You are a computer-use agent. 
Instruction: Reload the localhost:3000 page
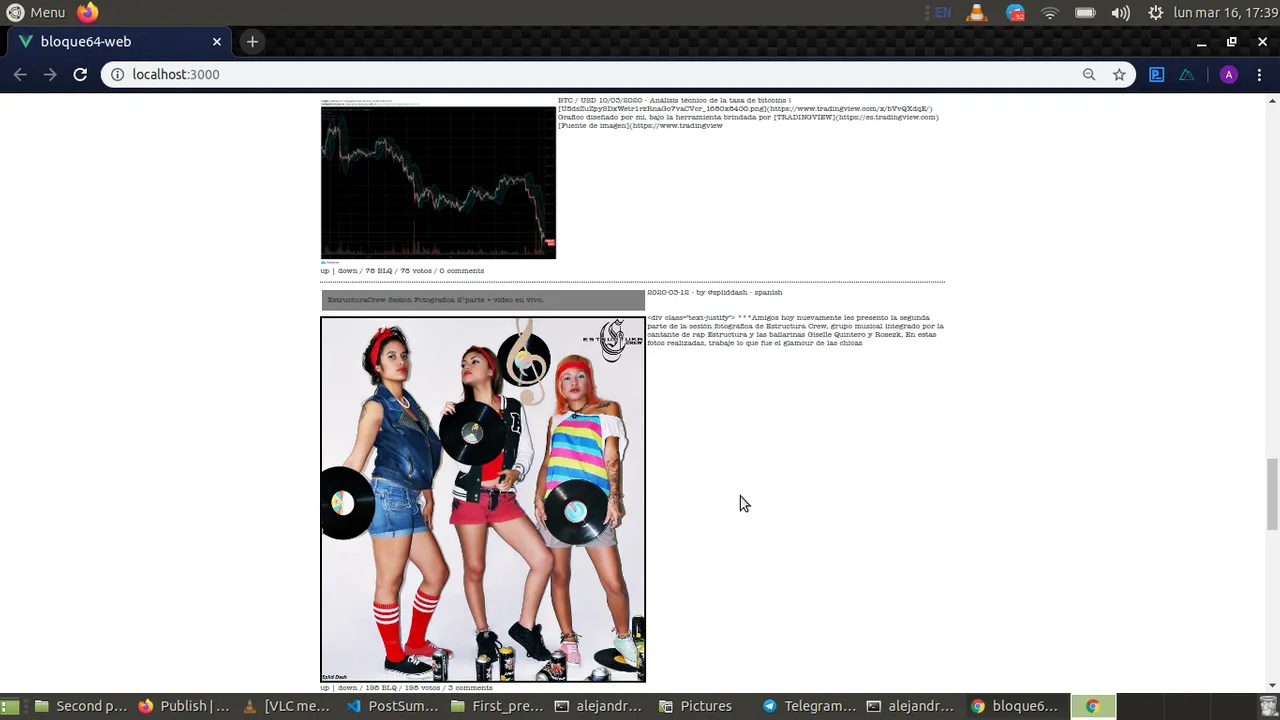(x=80, y=74)
